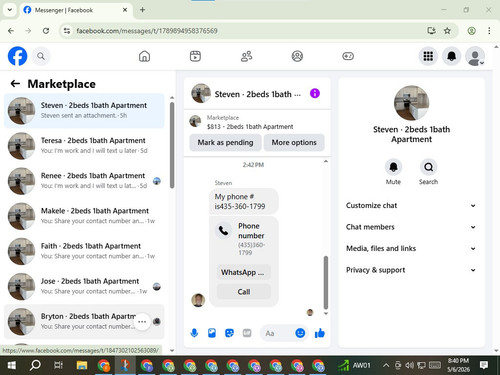Open Steven's header chat name
500x375 pixels.
click(x=257, y=94)
